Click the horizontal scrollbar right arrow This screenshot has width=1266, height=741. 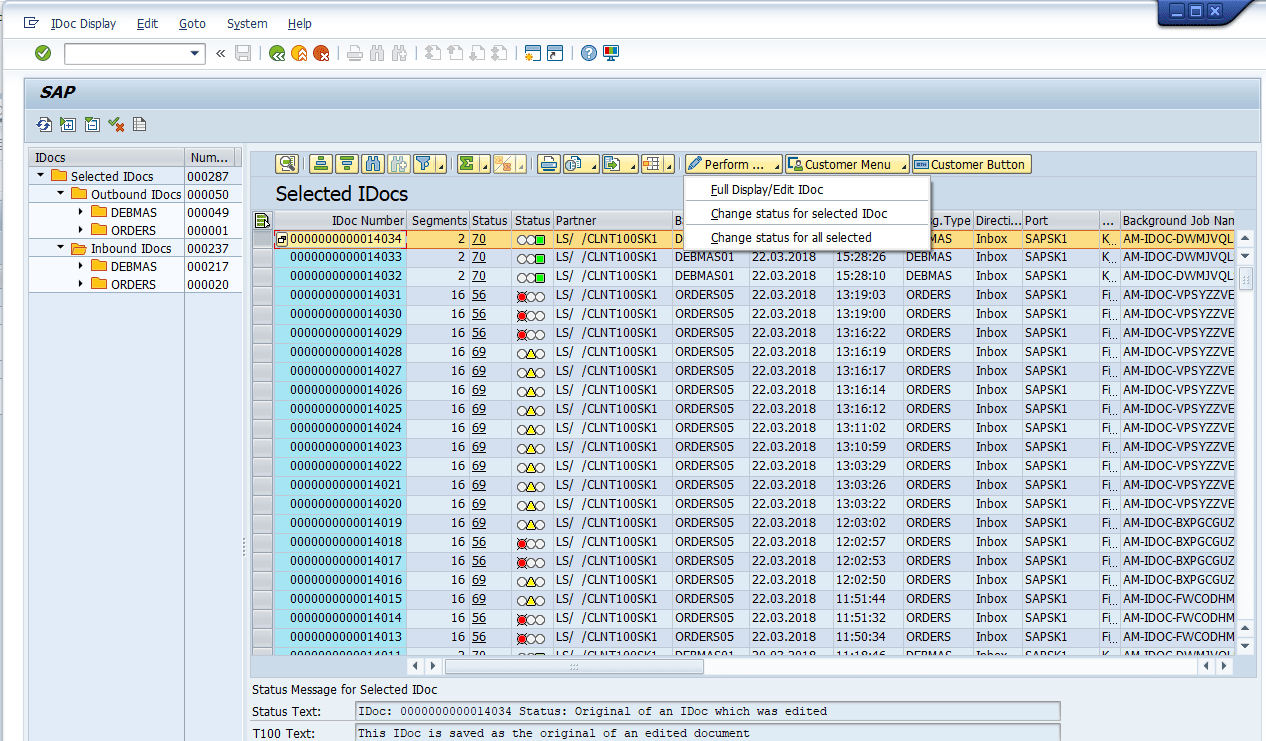point(1224,665)
